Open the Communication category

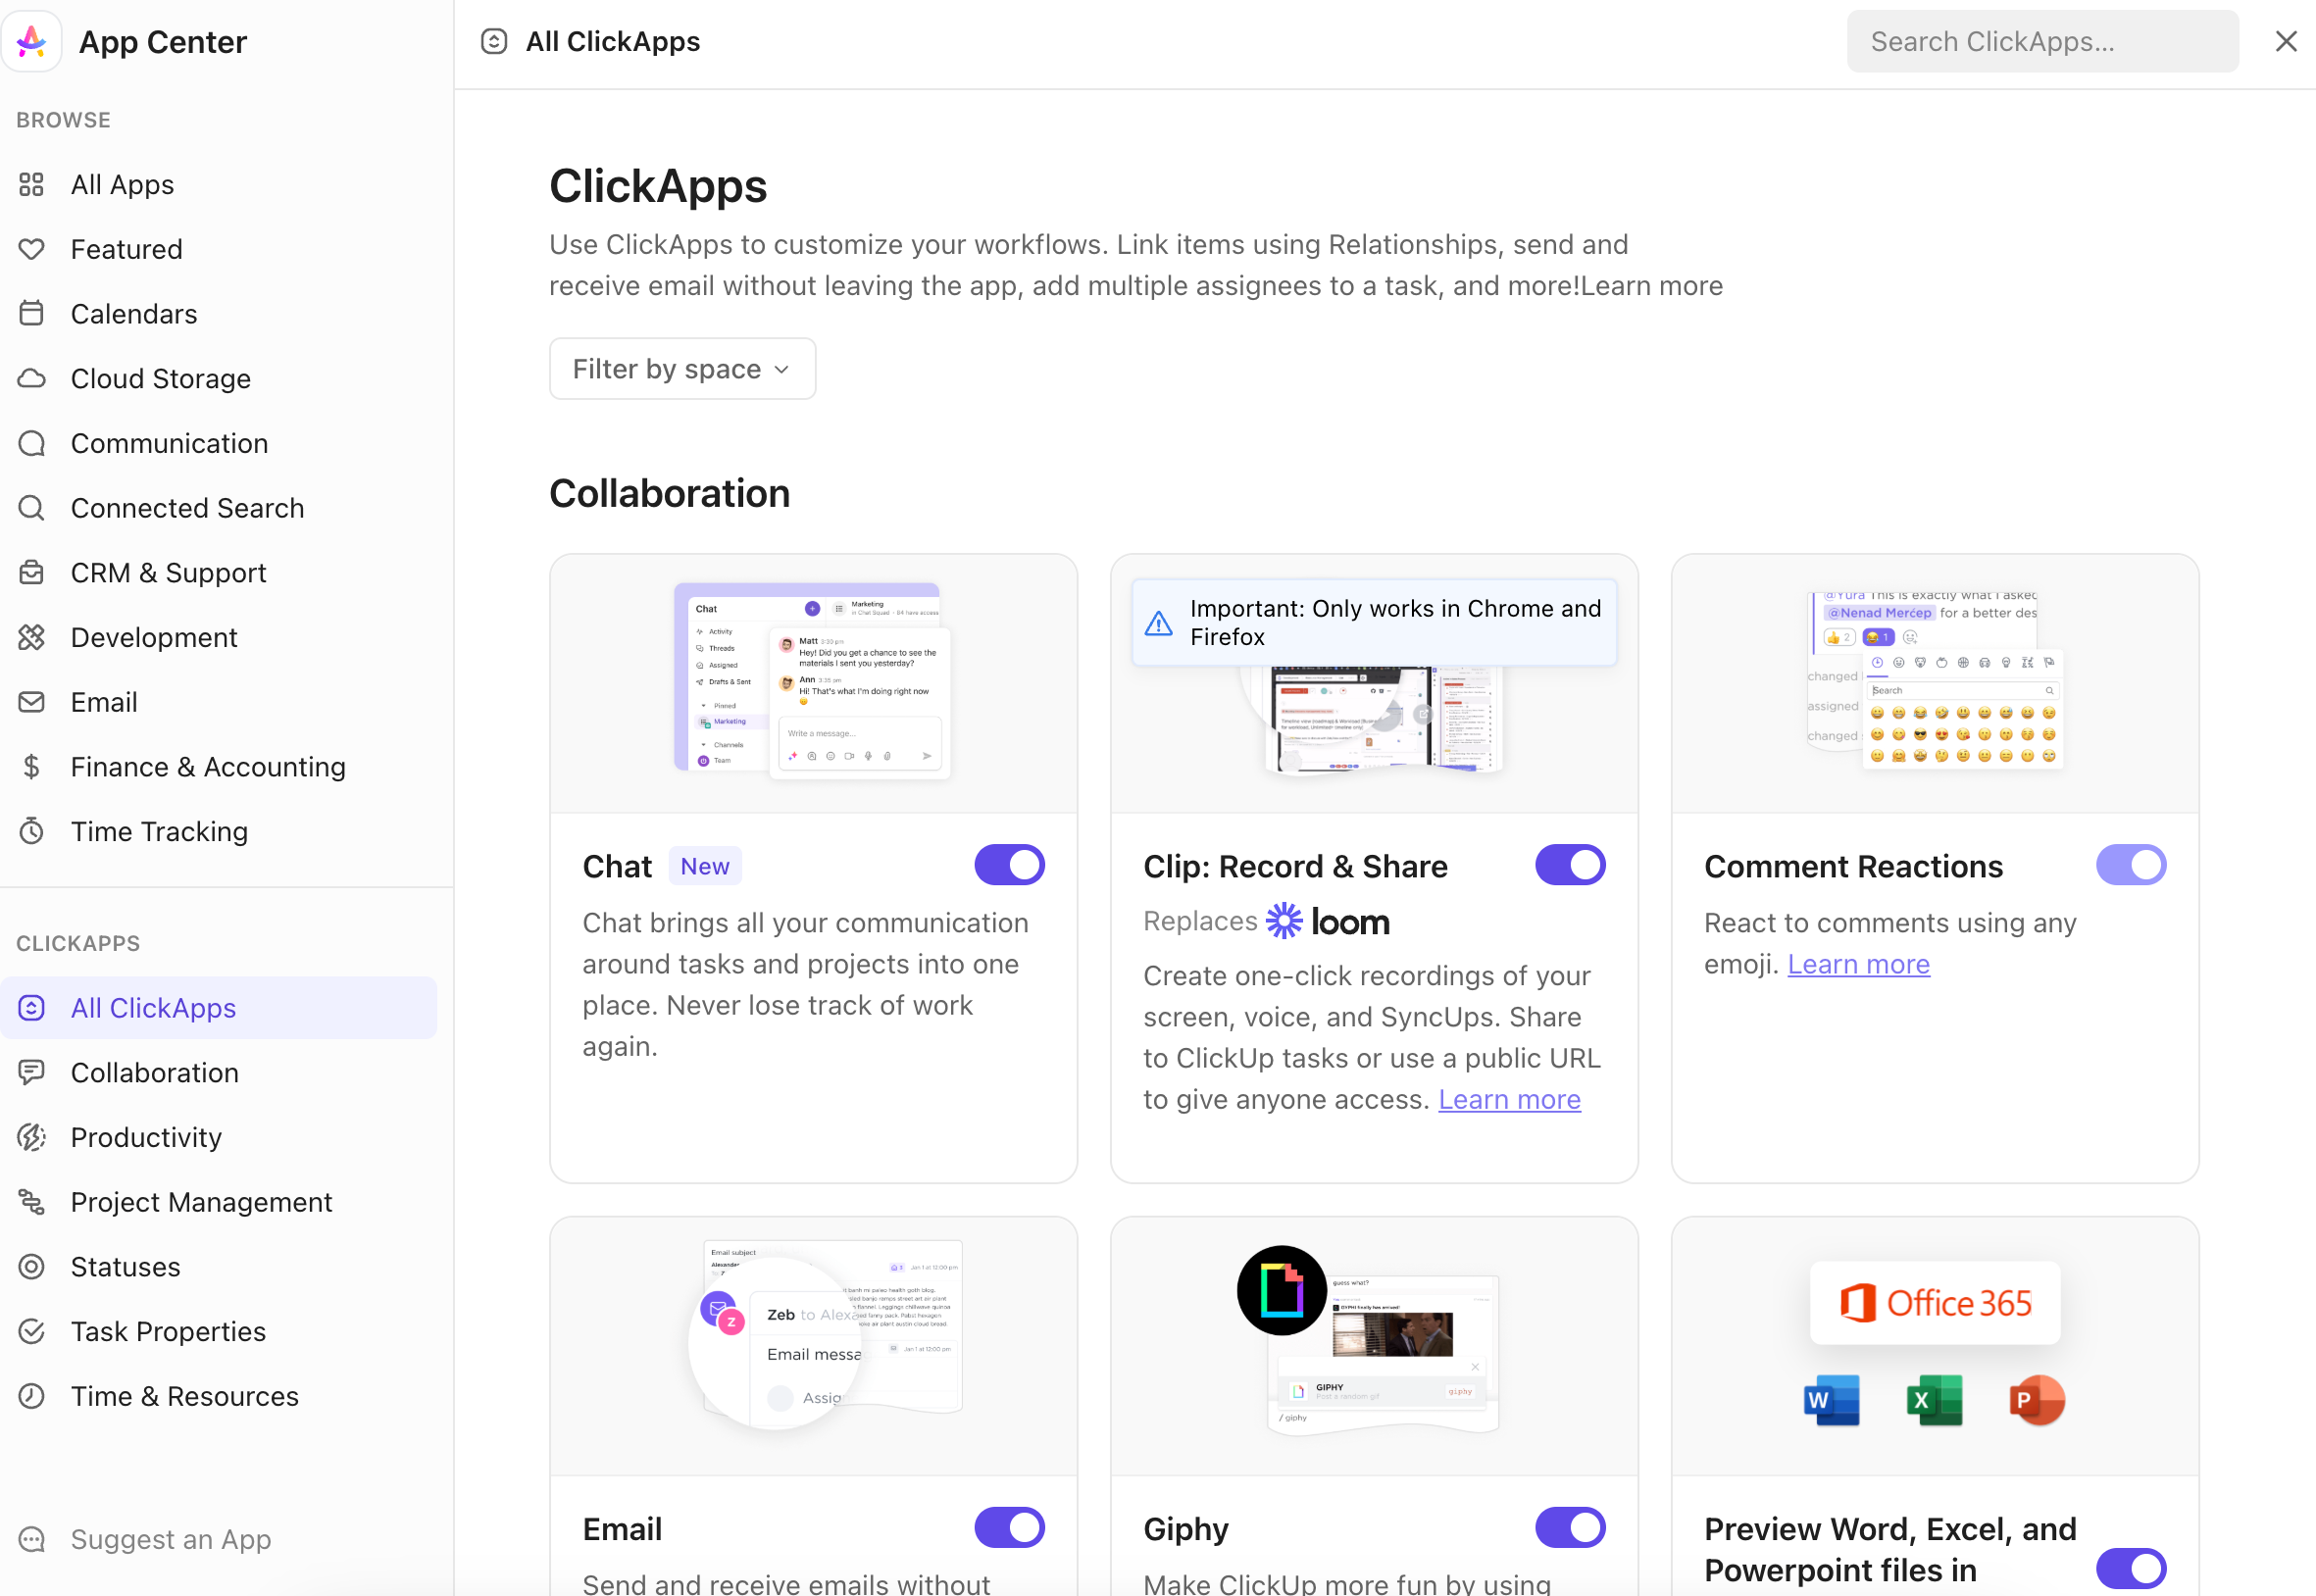coord(169,443)
